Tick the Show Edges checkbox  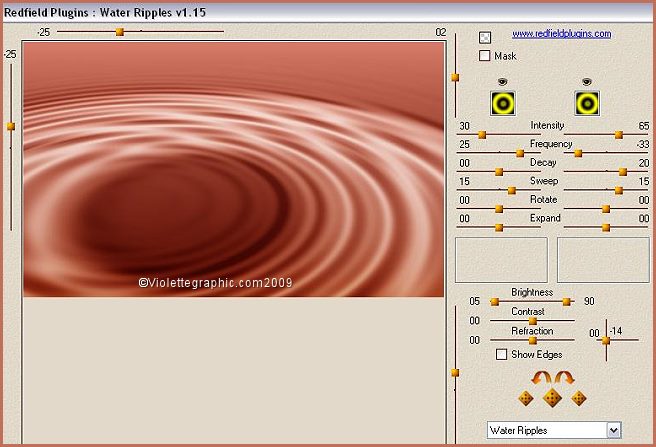click(x=502, y=354)
